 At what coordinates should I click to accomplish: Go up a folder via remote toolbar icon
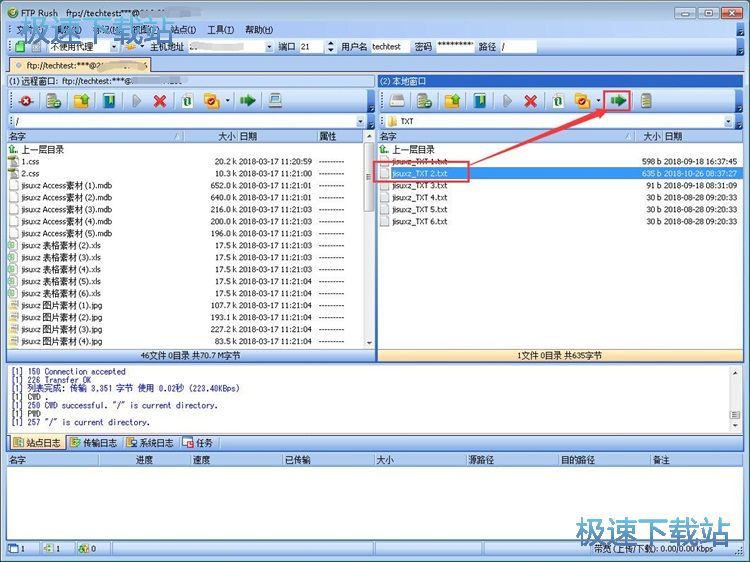pos(81,101)
